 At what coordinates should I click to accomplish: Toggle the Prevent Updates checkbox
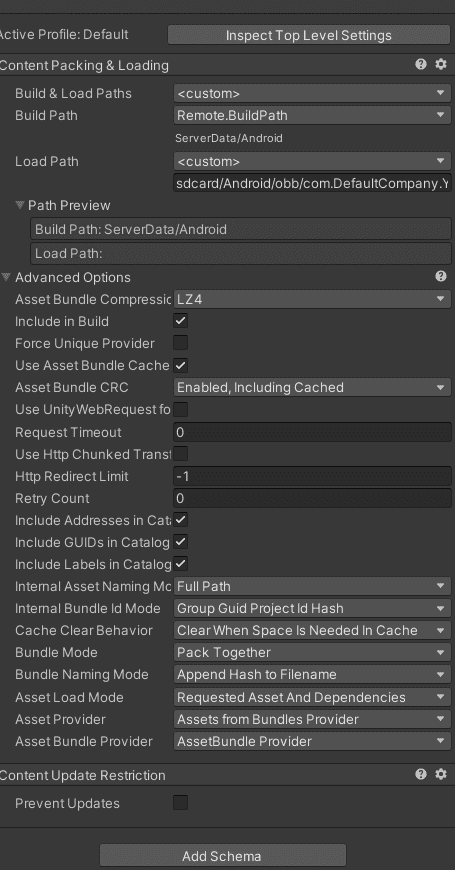(180, 802)
